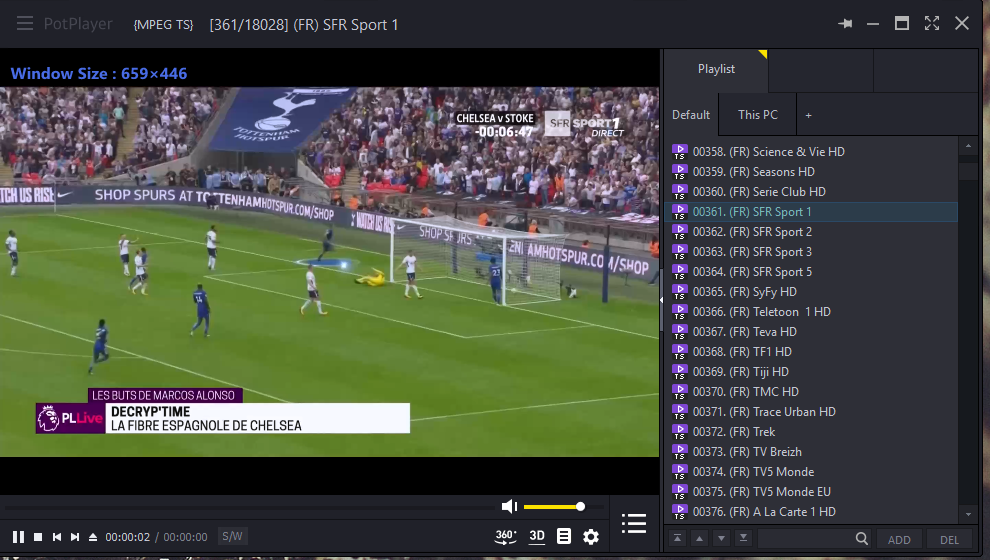
Task: Mute audio with speaker icon
Action: pos(509,506)
